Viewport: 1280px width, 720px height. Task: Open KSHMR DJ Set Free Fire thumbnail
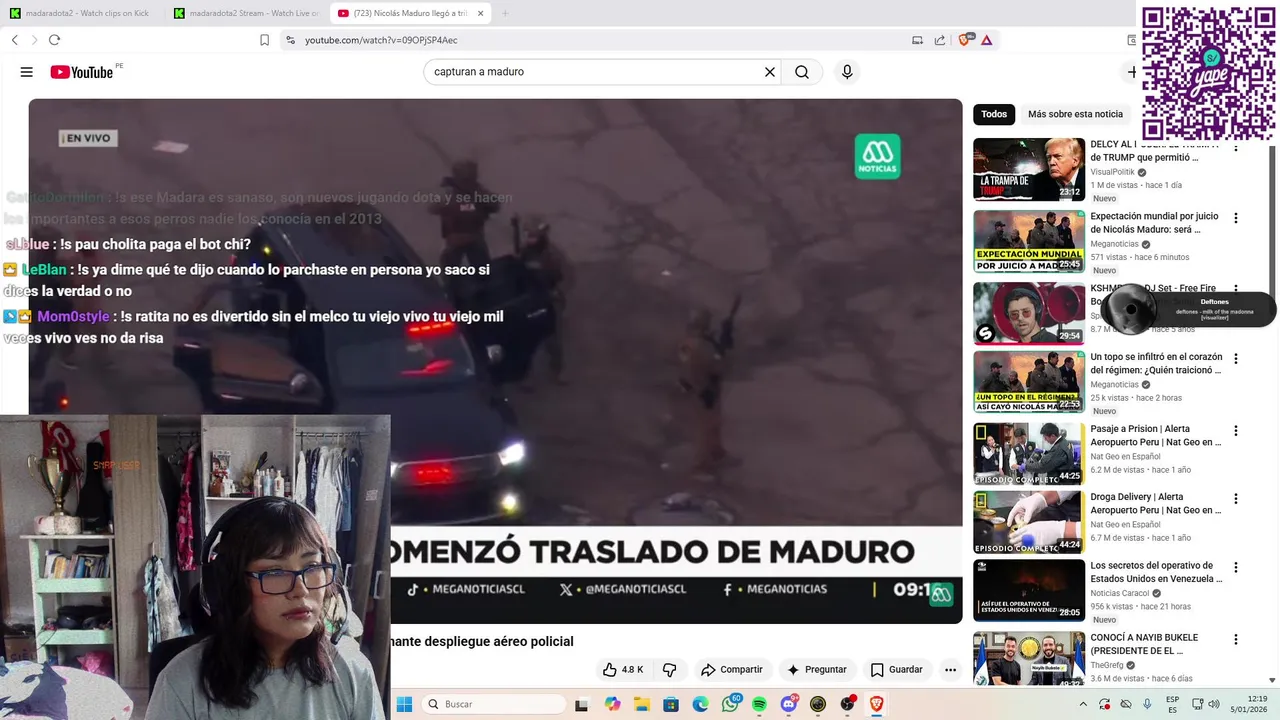[x=1029, y=313]
